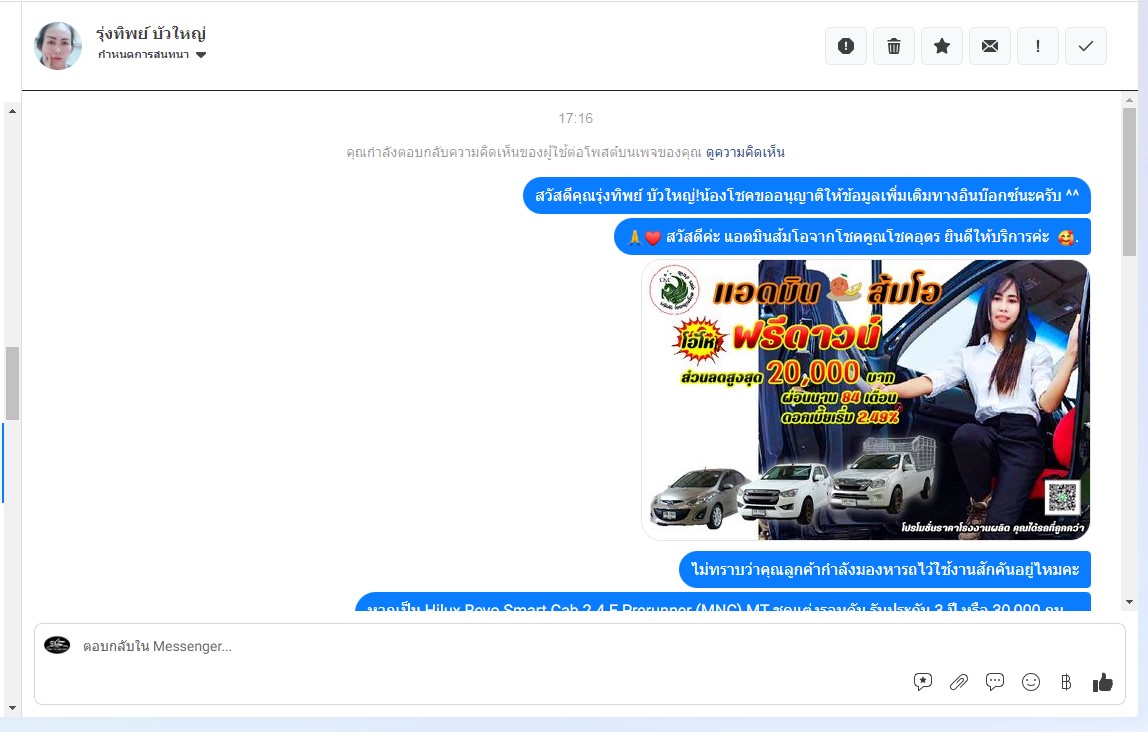Delete conversation using trash icon
Viewport: 1148px width, 732px height.
point(894,46)
